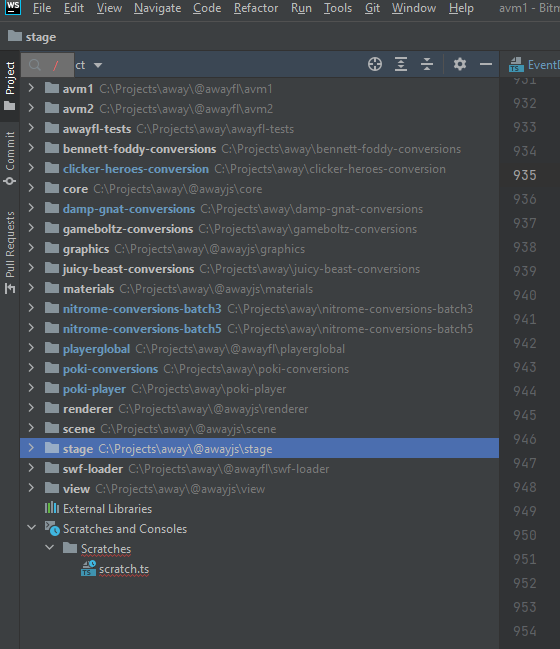Screen dimensions: 560x649
Task: Click the stage breadcrumb in navigation bar
Action: coord(32,37)
